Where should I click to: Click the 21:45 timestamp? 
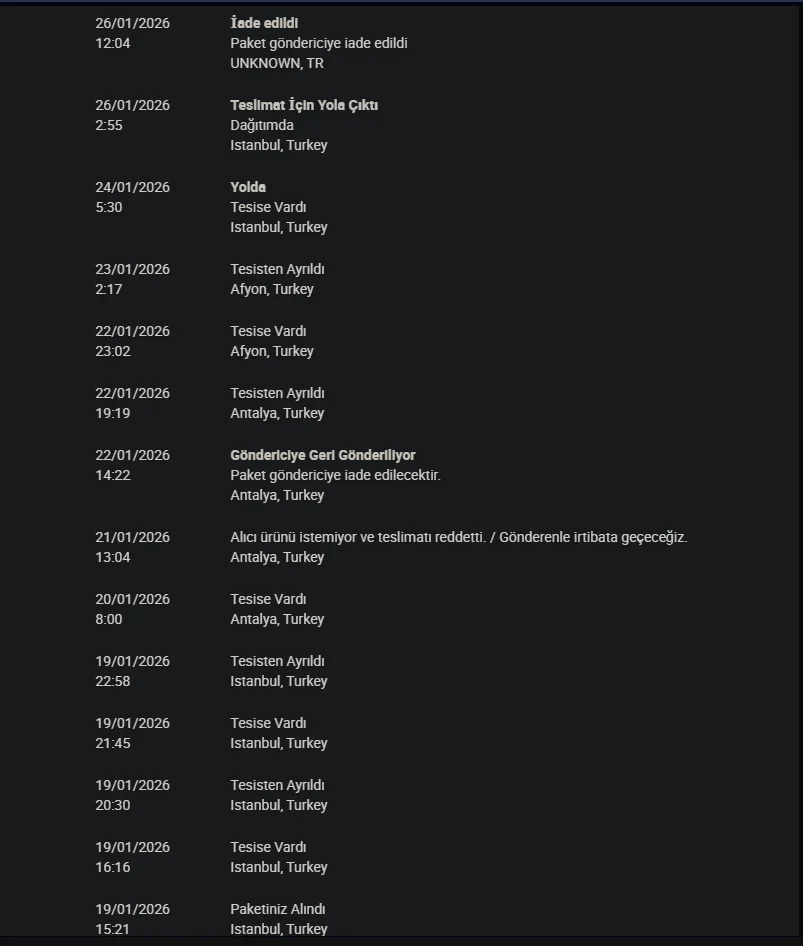click(x=113, y=743)
